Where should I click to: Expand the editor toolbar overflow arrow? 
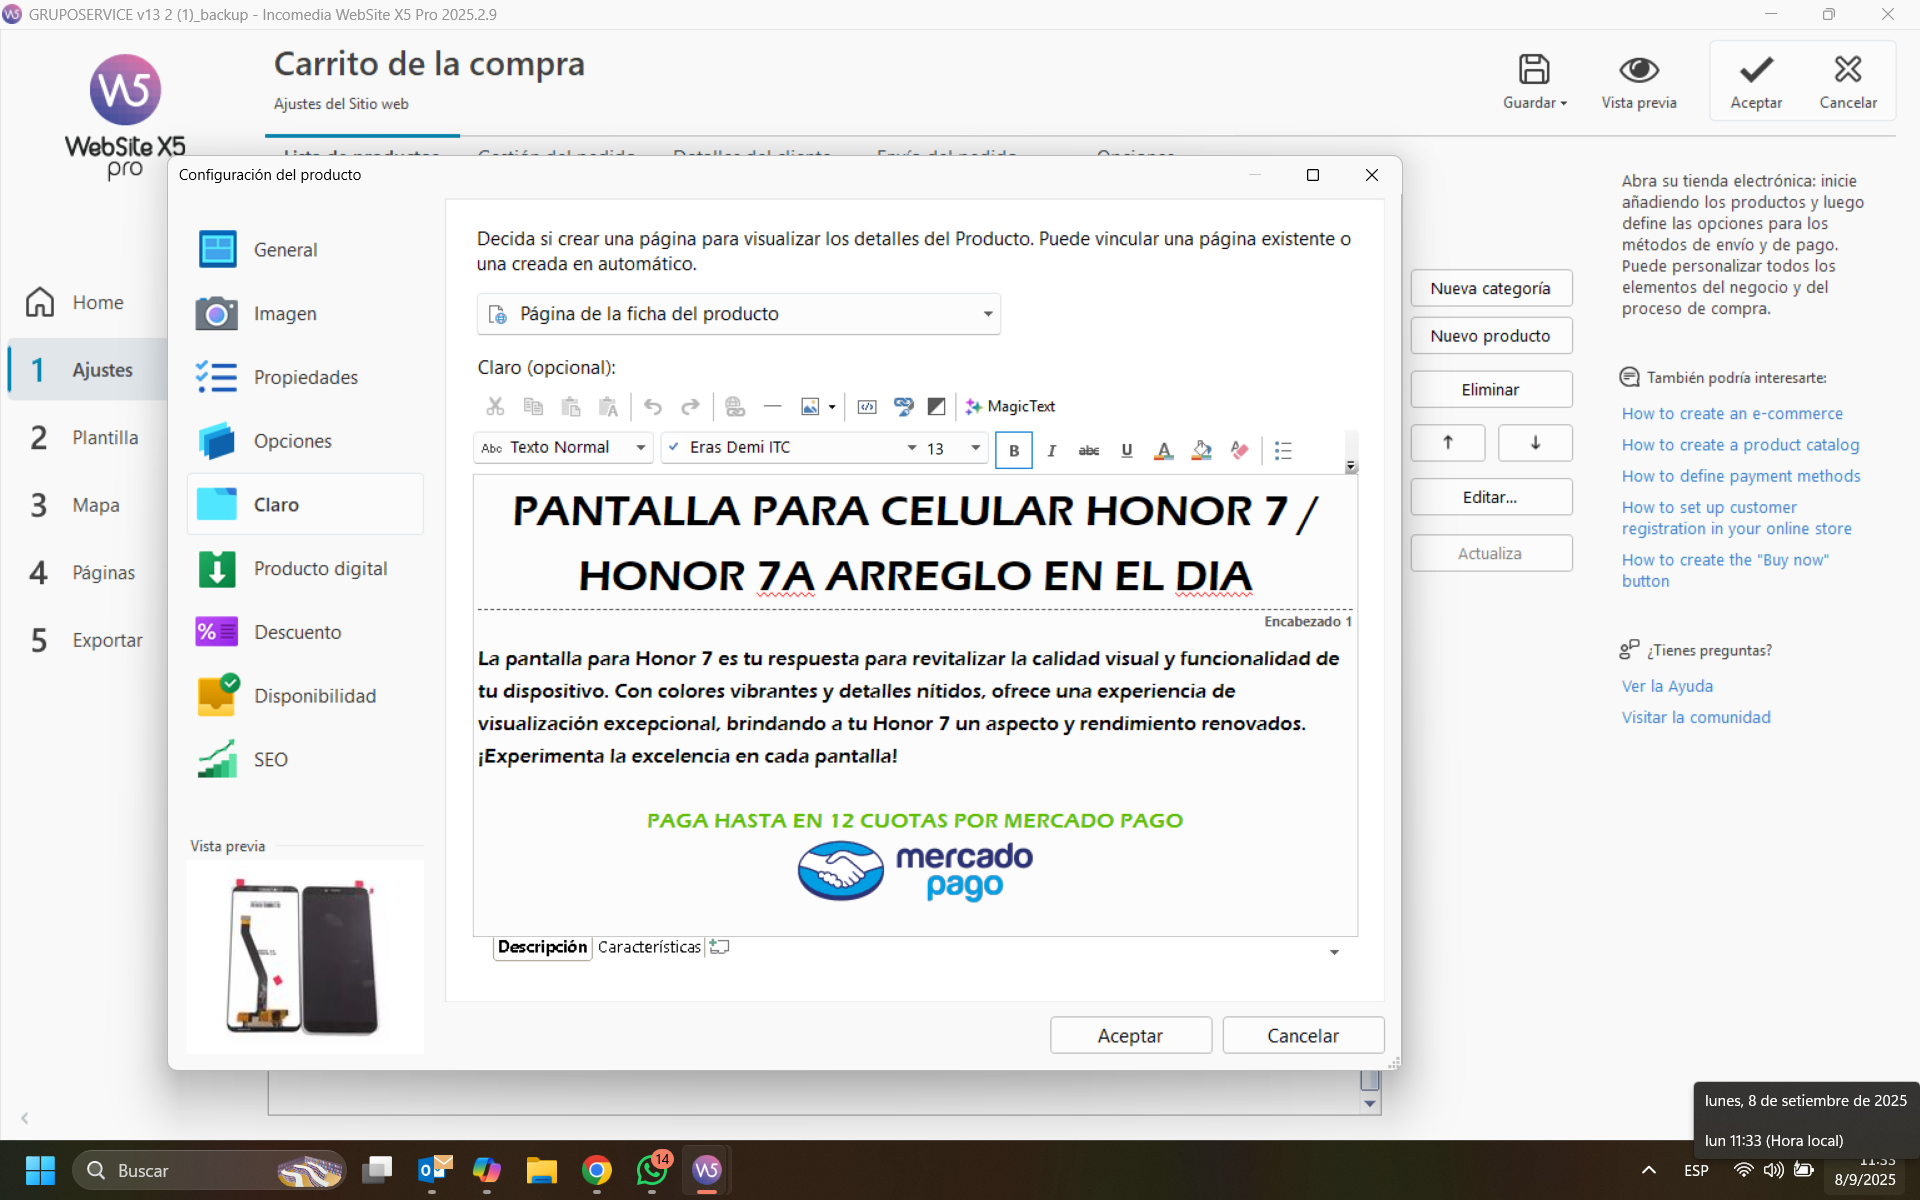[x=1351, y=466]
